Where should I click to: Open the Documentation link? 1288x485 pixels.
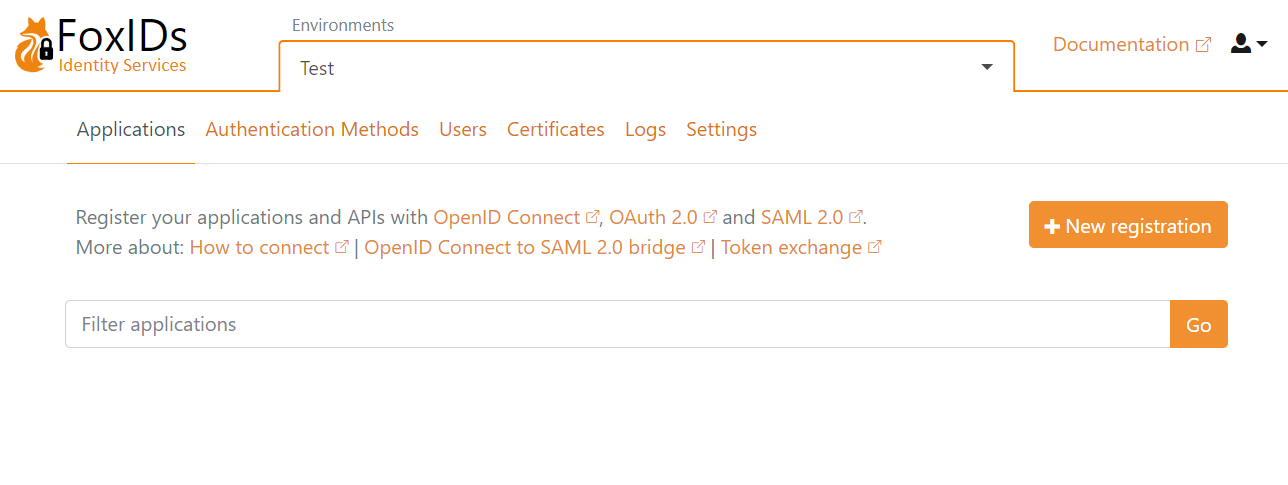pyautogui.click(x=1120, y=44)
